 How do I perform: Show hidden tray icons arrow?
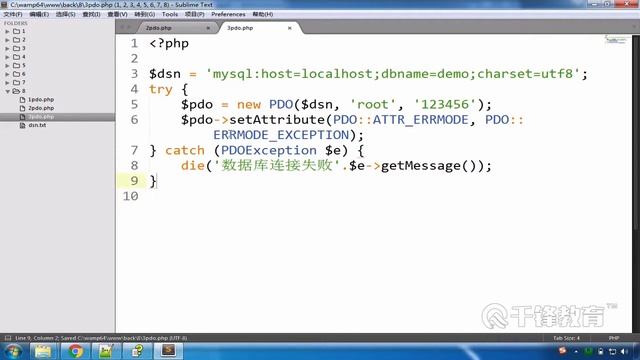[576, 351]
